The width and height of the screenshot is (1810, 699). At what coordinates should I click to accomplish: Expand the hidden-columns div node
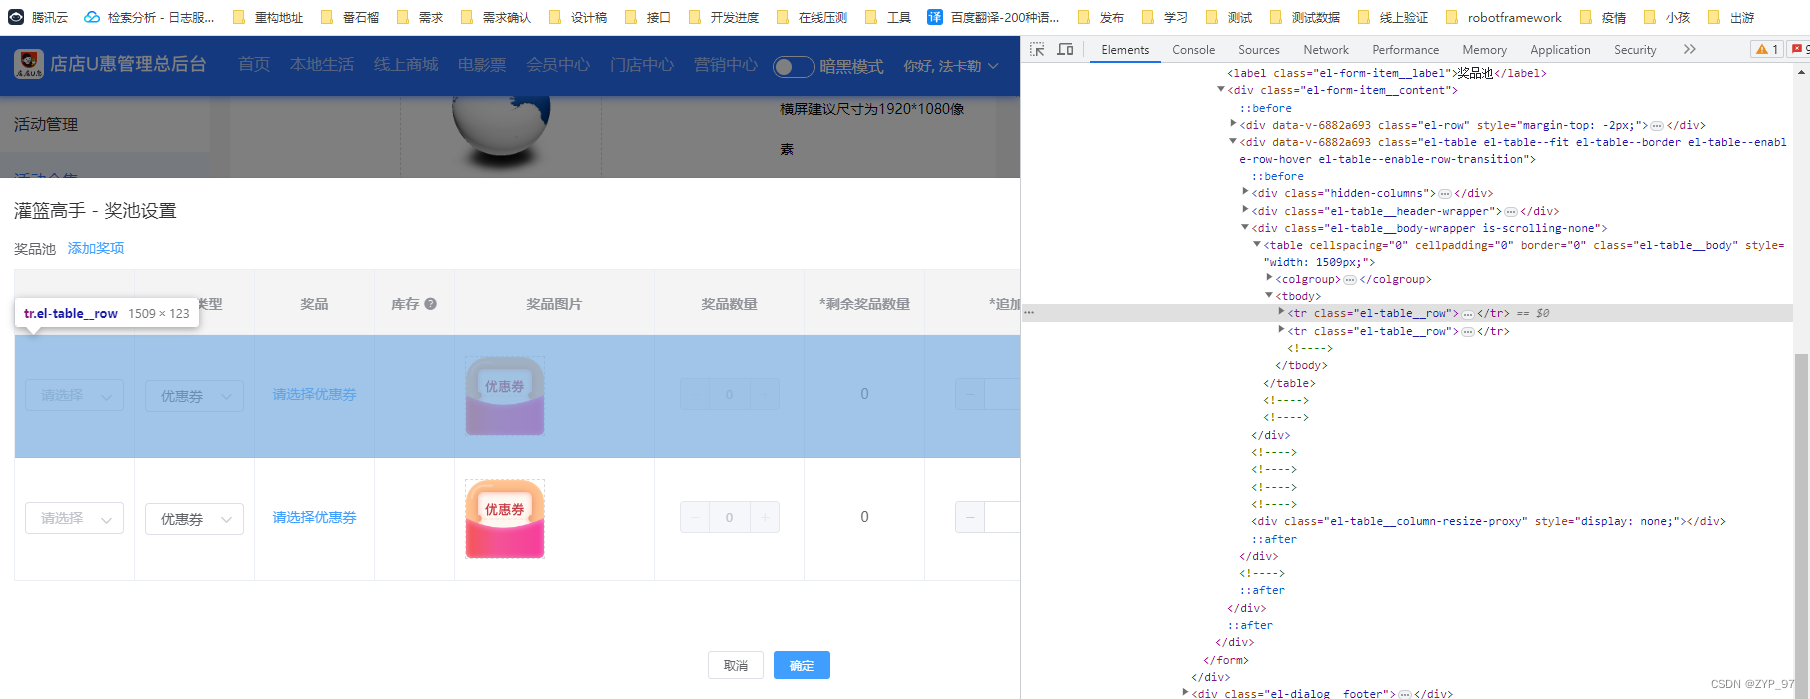pyautogui.click(x=1245, y=192)
